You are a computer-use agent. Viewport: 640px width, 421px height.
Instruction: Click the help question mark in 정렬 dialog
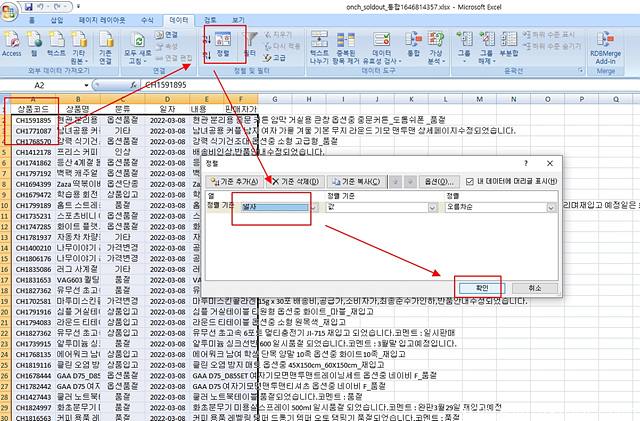pyautogui.click(x=526, y=163)
